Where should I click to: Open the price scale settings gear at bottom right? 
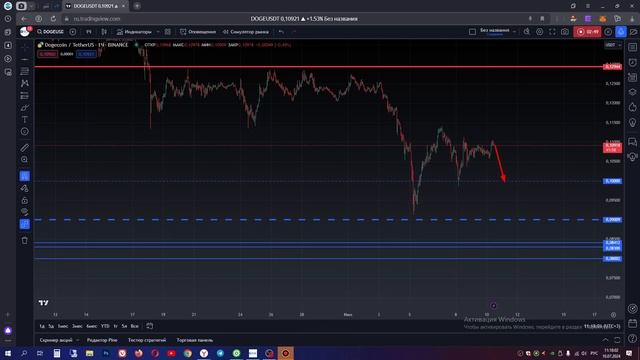click(613, 315)
